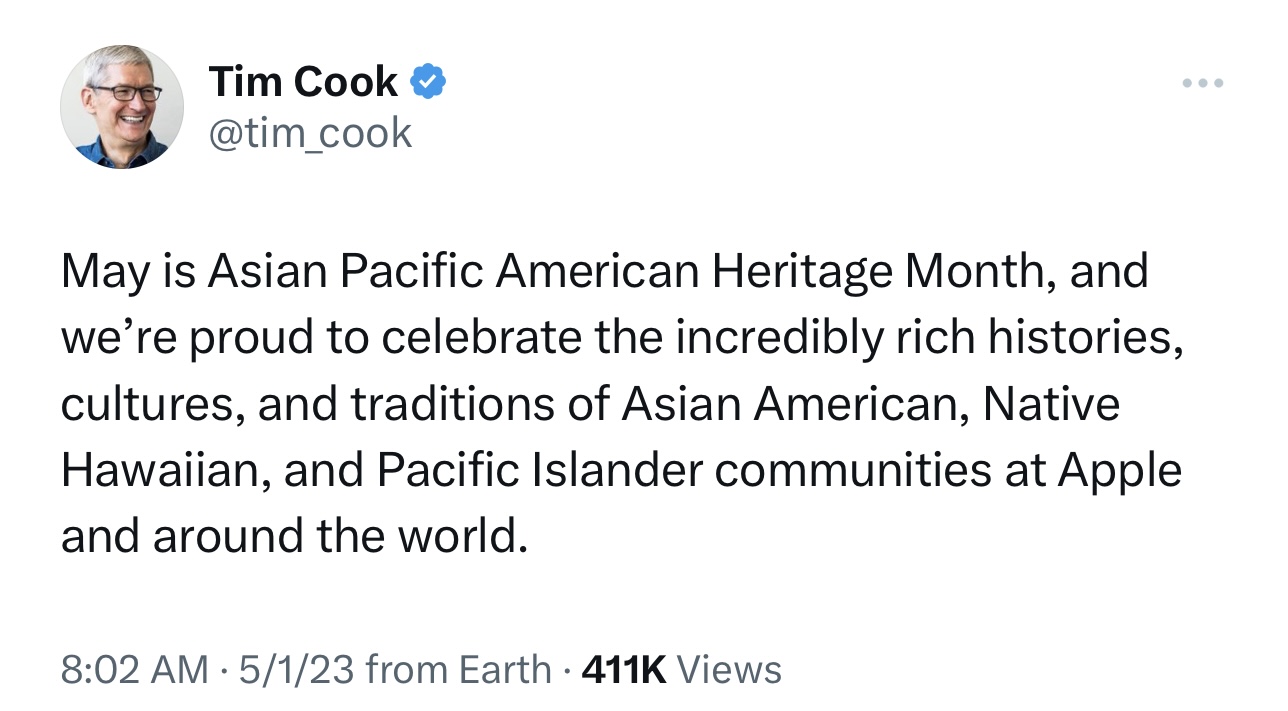Viewport: 1288px width, 711px height.
Task: Open the 411K view count
Action: [623, 669]
